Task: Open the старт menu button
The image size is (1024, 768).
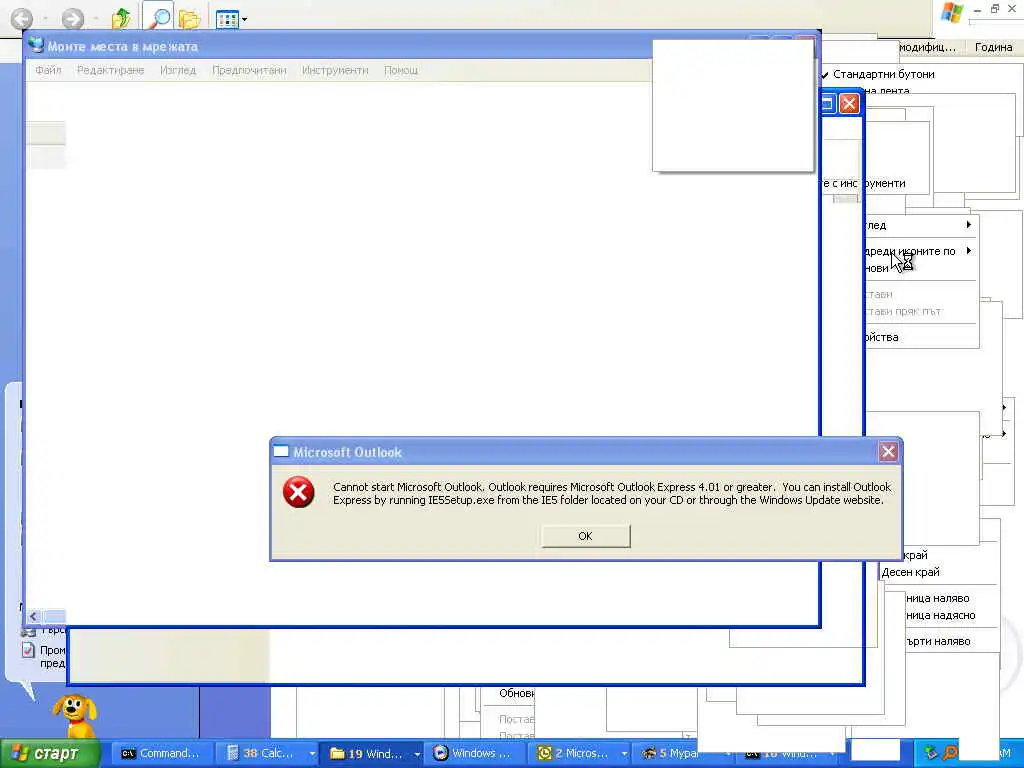Action: point(50,754)
